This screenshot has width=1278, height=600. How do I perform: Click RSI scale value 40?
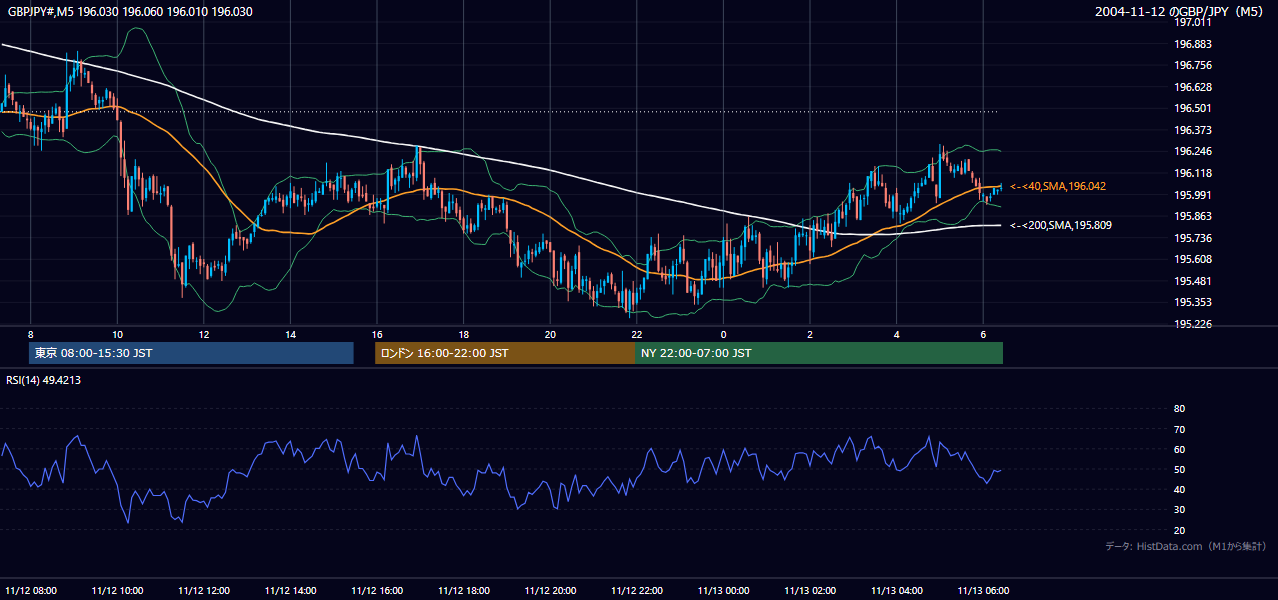click(x=1179, y=489)
